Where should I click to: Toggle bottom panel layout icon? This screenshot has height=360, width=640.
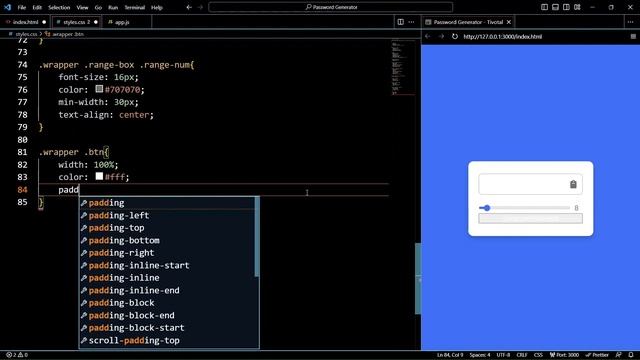[x=556, y=7]
